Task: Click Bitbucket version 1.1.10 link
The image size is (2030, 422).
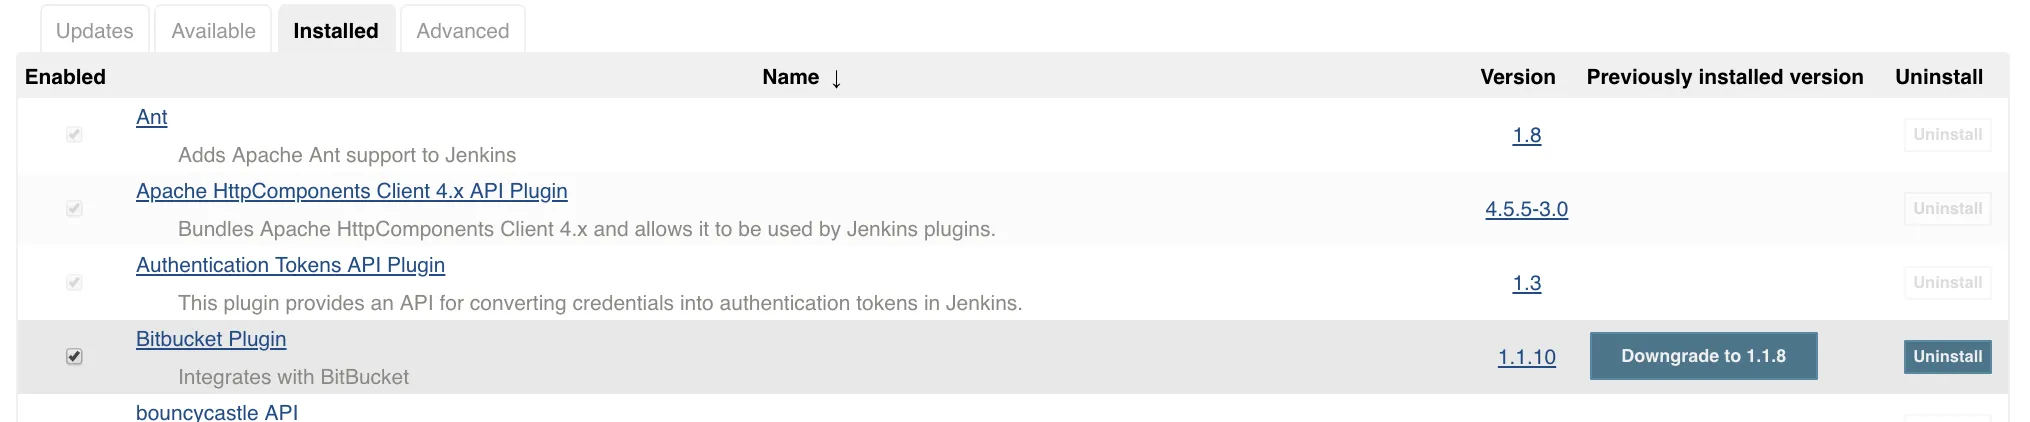Action: (x=1526, y=357)
